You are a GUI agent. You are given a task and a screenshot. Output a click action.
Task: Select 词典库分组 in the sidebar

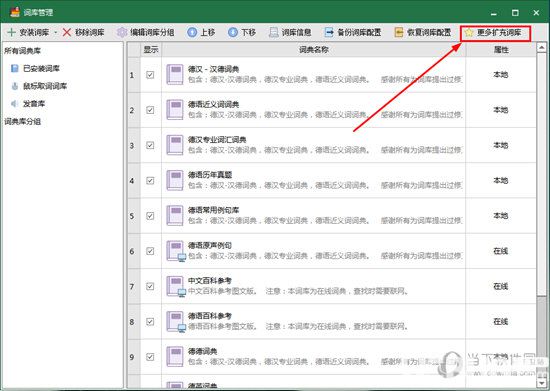[22, 122]
